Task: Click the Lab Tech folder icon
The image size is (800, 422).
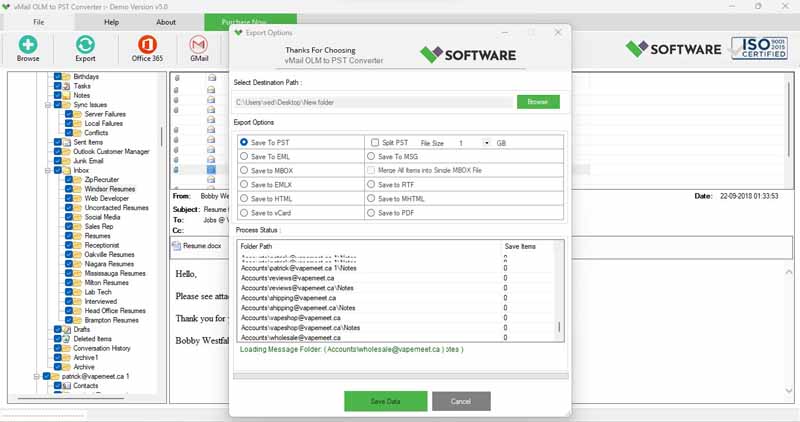Action: (x=78, y=292)
